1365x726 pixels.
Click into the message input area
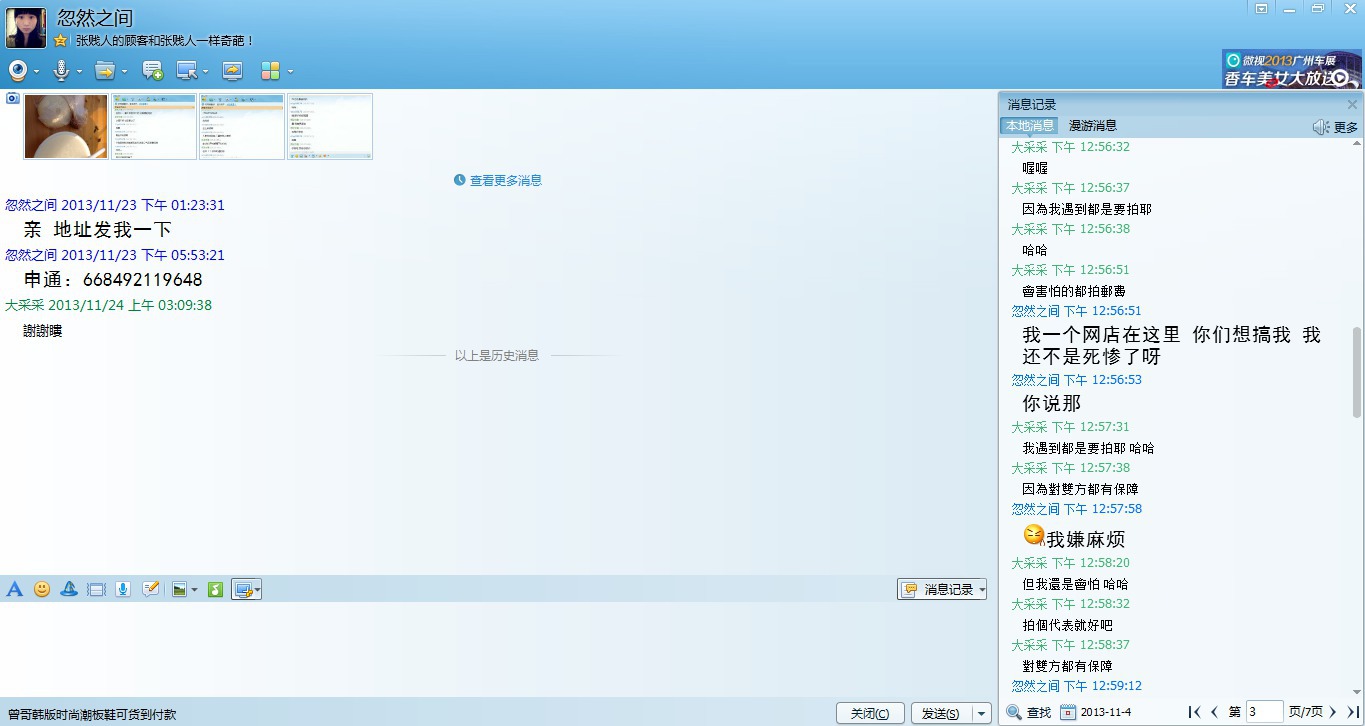point(495,648)
